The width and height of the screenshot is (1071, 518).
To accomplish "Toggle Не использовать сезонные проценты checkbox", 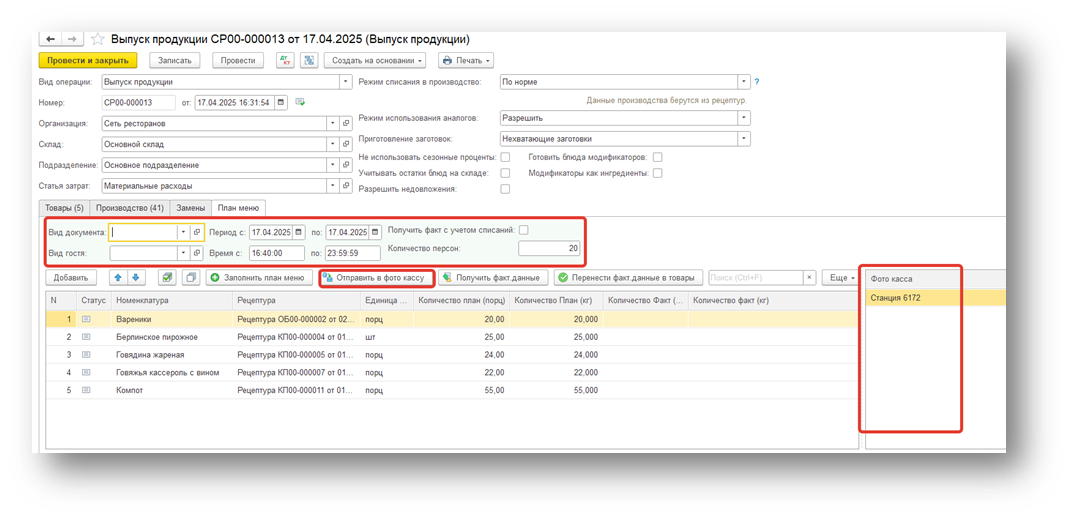I will point(505,157).
